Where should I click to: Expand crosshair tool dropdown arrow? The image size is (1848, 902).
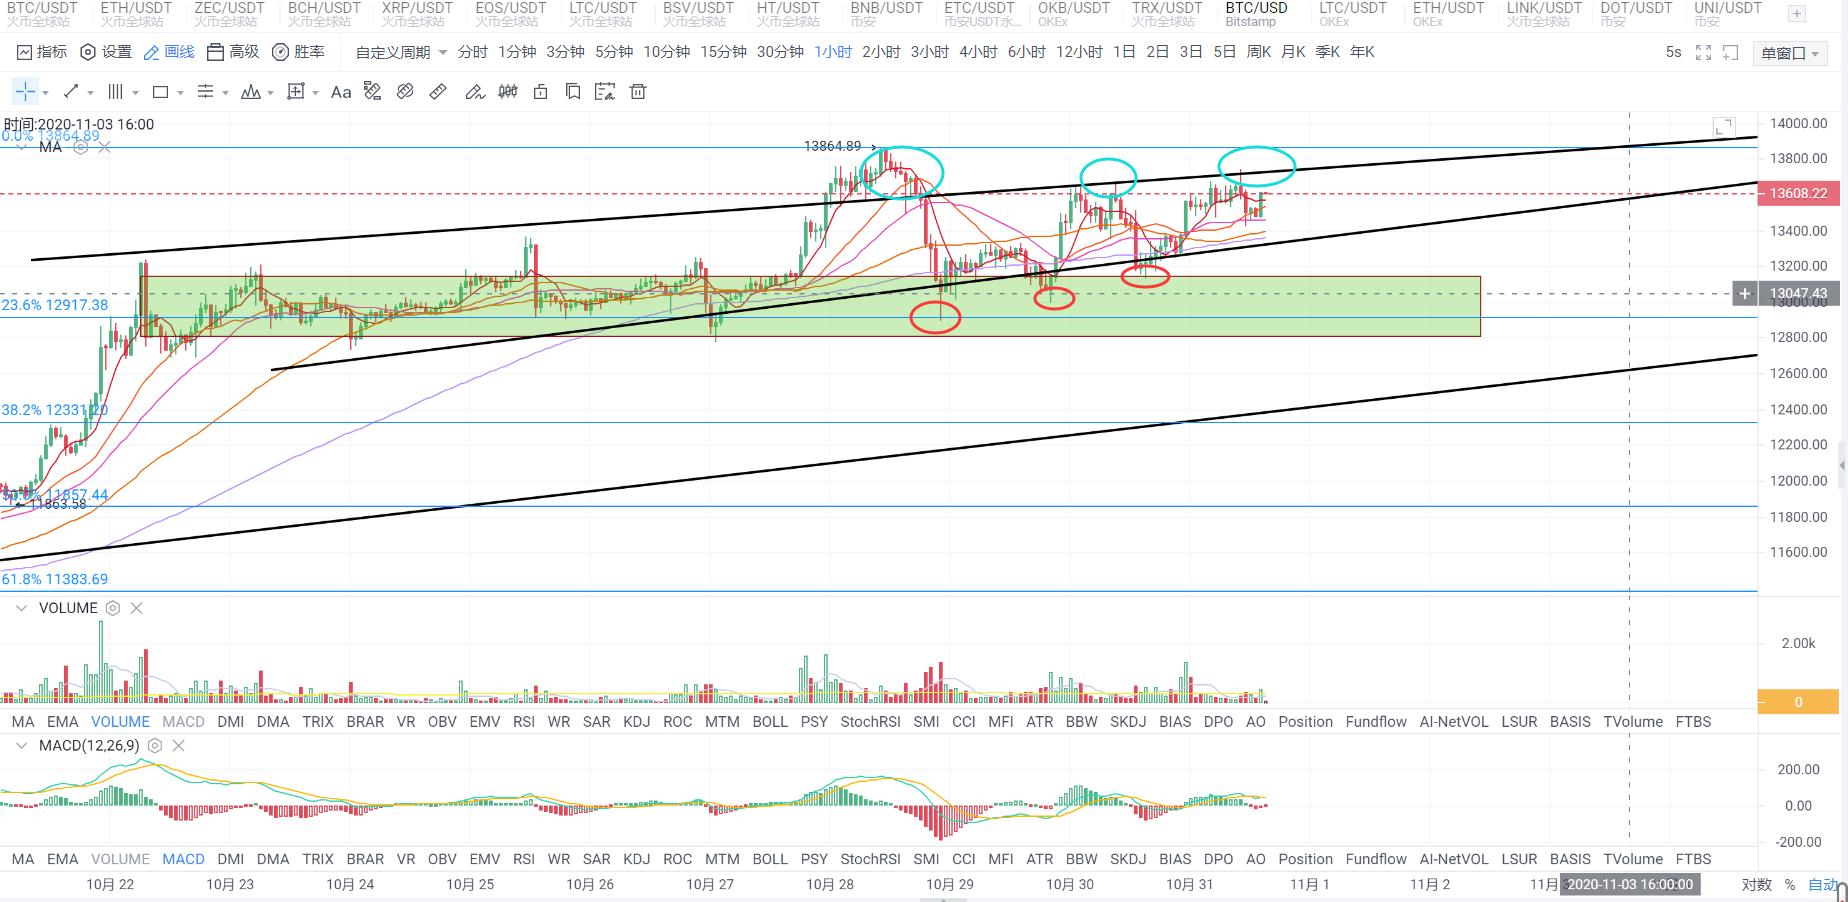coord(45,93)
